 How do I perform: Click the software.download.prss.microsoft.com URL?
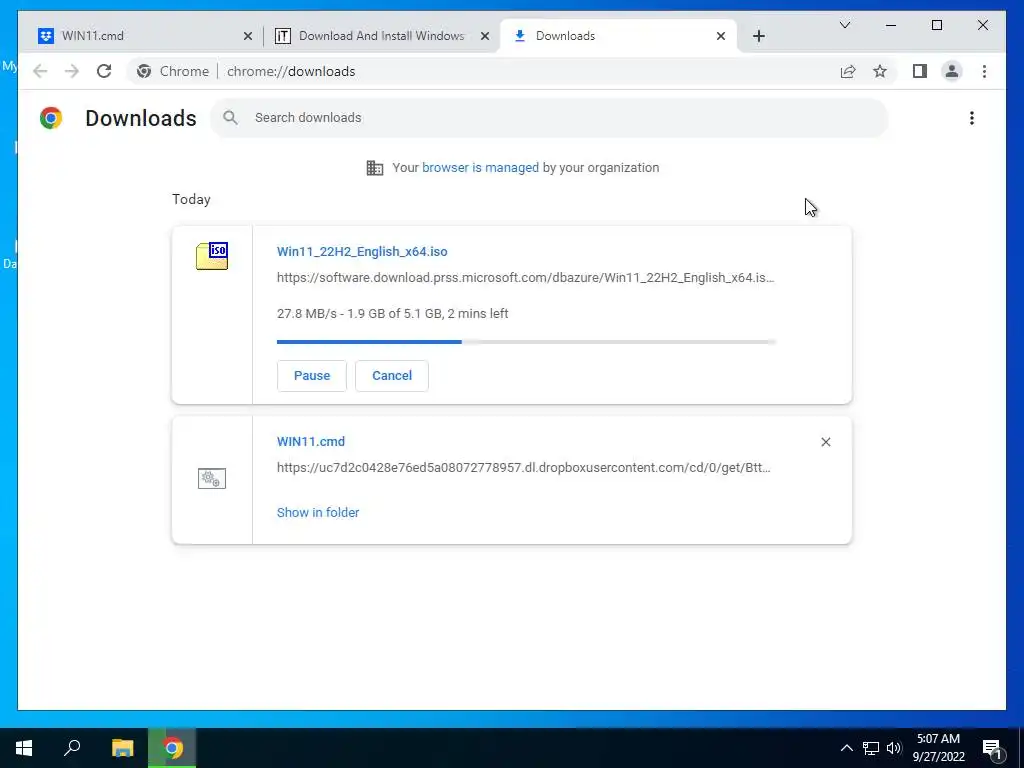(x=525, y=278)
